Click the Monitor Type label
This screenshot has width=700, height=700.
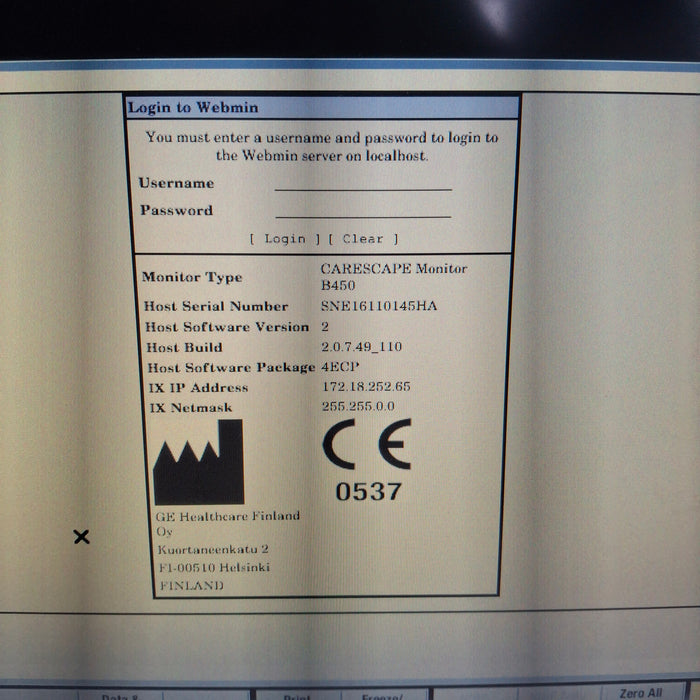(x=192, y=277)
